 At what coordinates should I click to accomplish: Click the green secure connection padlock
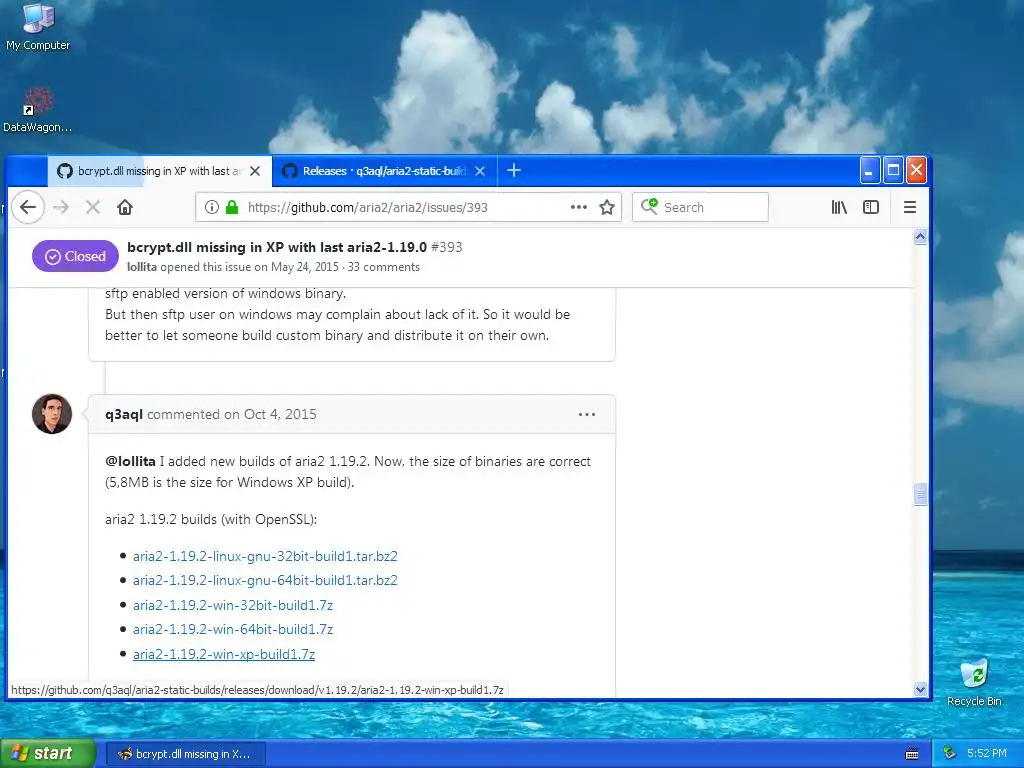231,208
